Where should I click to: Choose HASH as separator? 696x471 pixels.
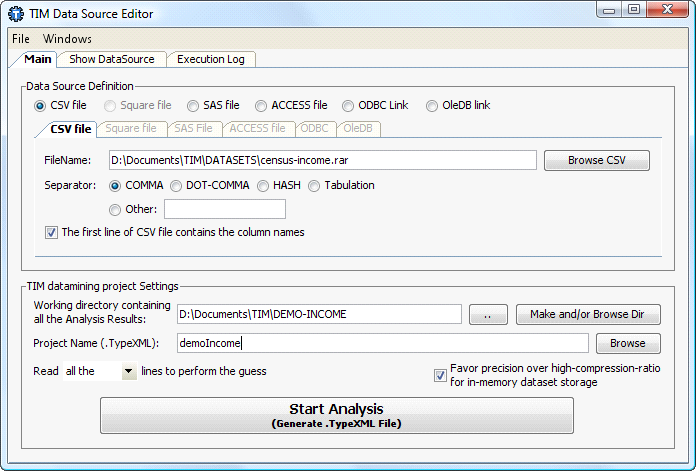[263, 186]
